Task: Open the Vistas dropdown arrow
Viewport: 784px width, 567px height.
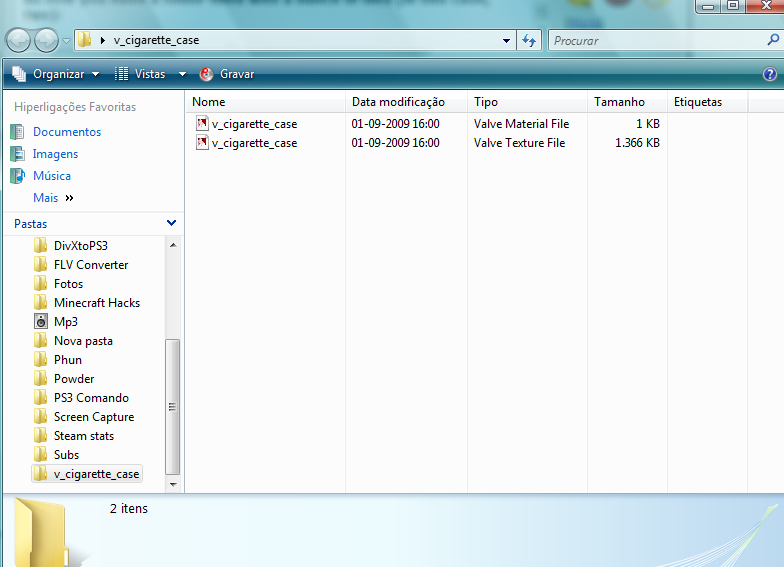Action: 182,74
